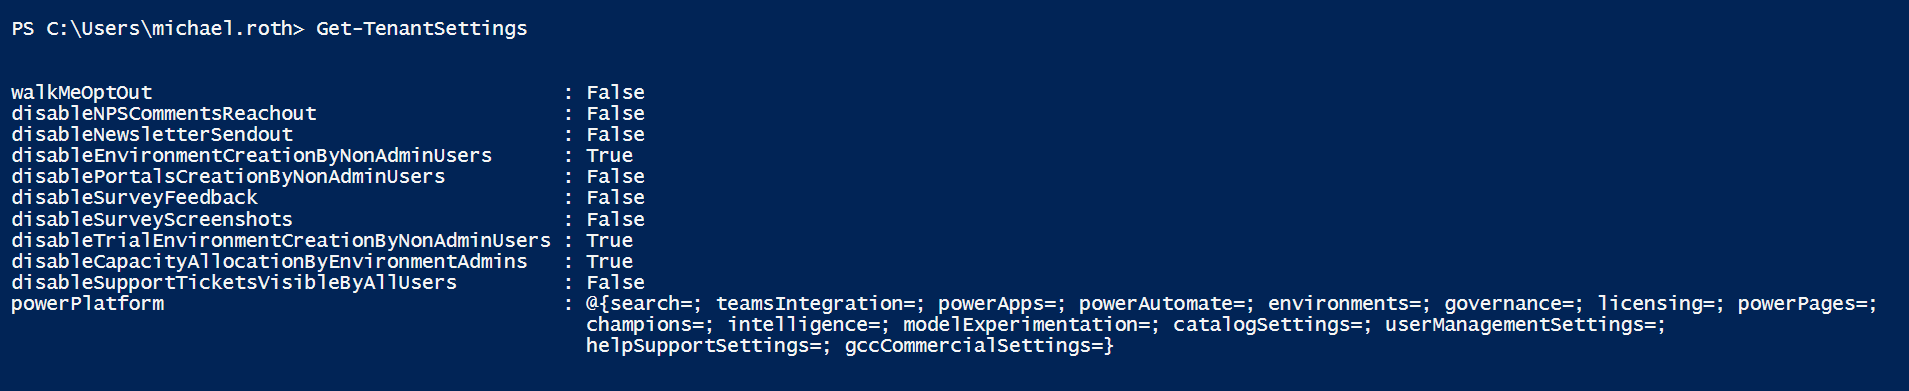Select disableNPSCommentsReachout property name
The width and height of the screenshot is (1909, 391).
point(163,114)
